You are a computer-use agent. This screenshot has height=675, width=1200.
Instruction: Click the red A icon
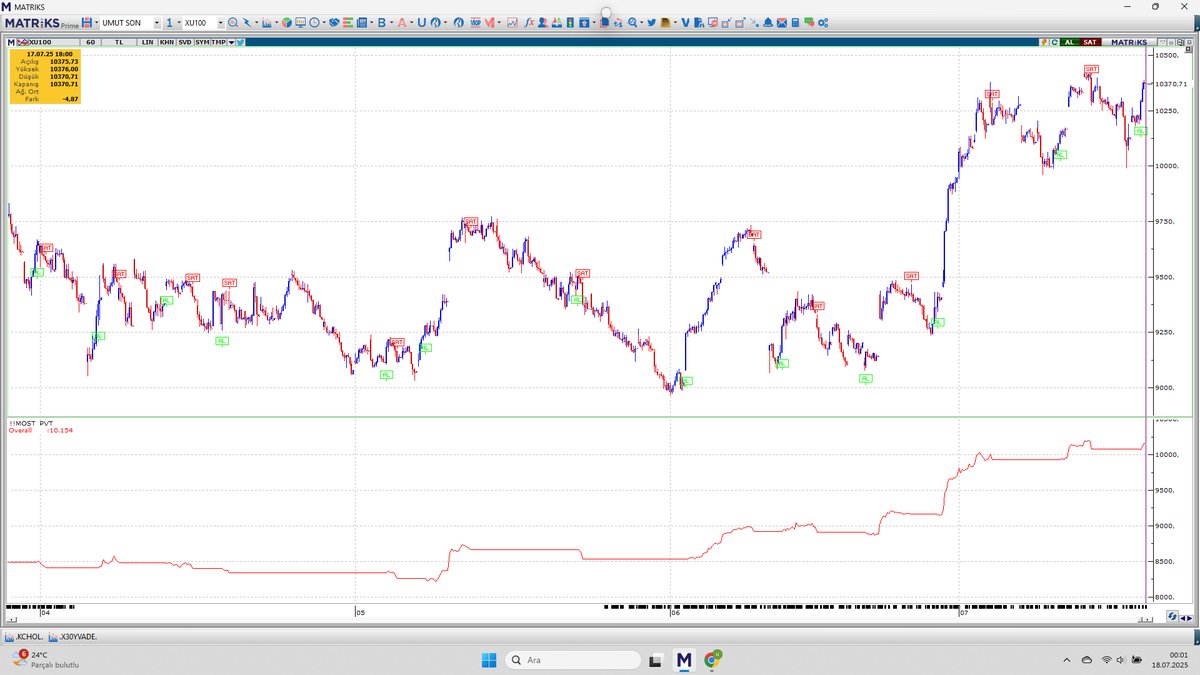[x=402, y=22]
